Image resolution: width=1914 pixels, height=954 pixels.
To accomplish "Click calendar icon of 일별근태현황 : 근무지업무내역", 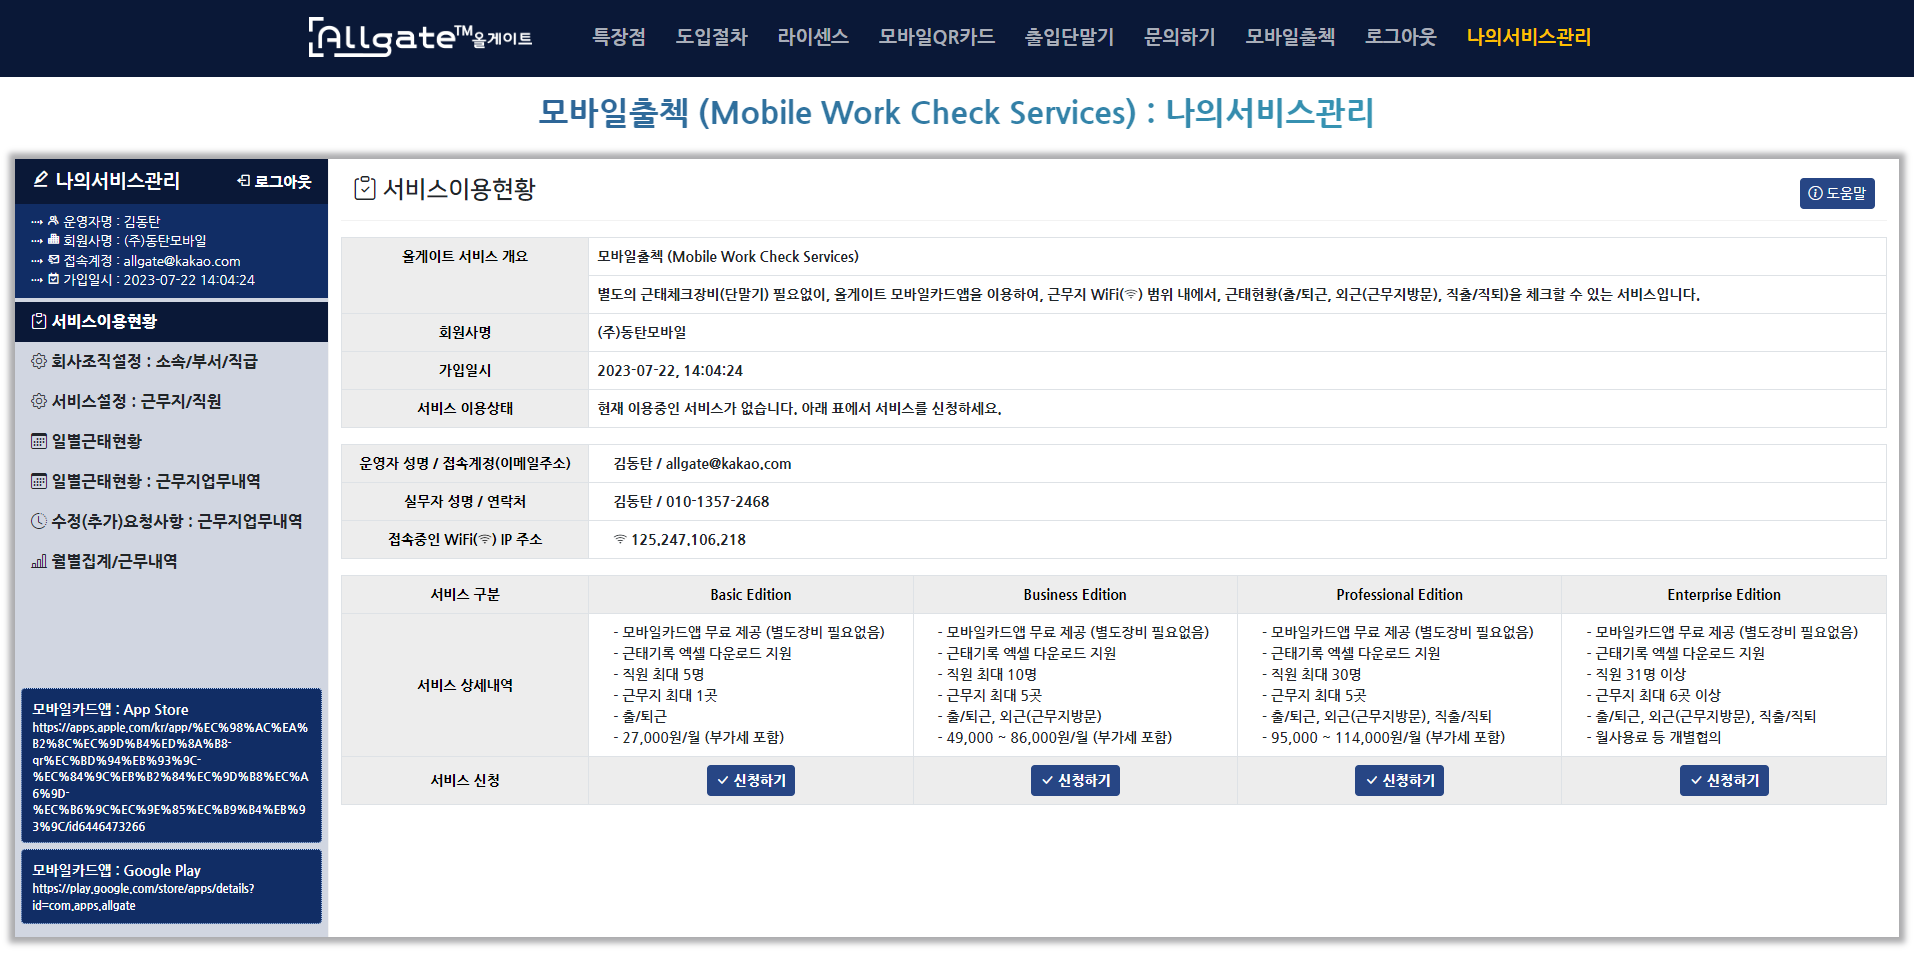I will (39, 481).
